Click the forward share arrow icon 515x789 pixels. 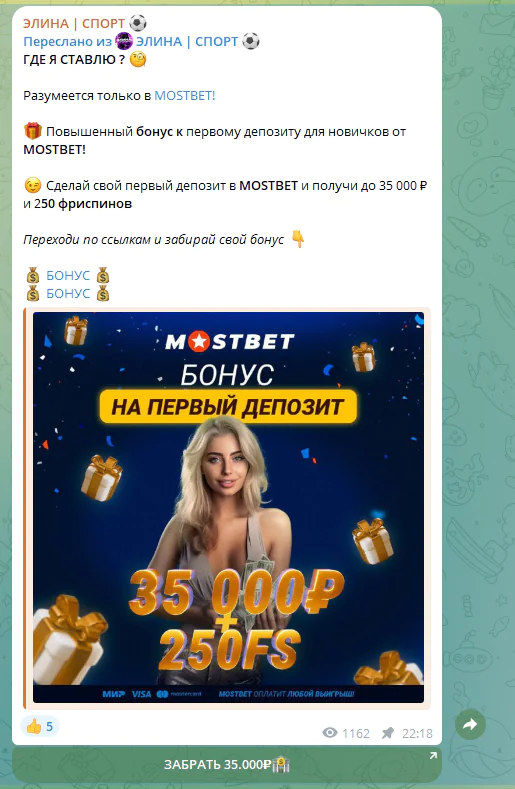pyautogui.click(x=470, y=725)
